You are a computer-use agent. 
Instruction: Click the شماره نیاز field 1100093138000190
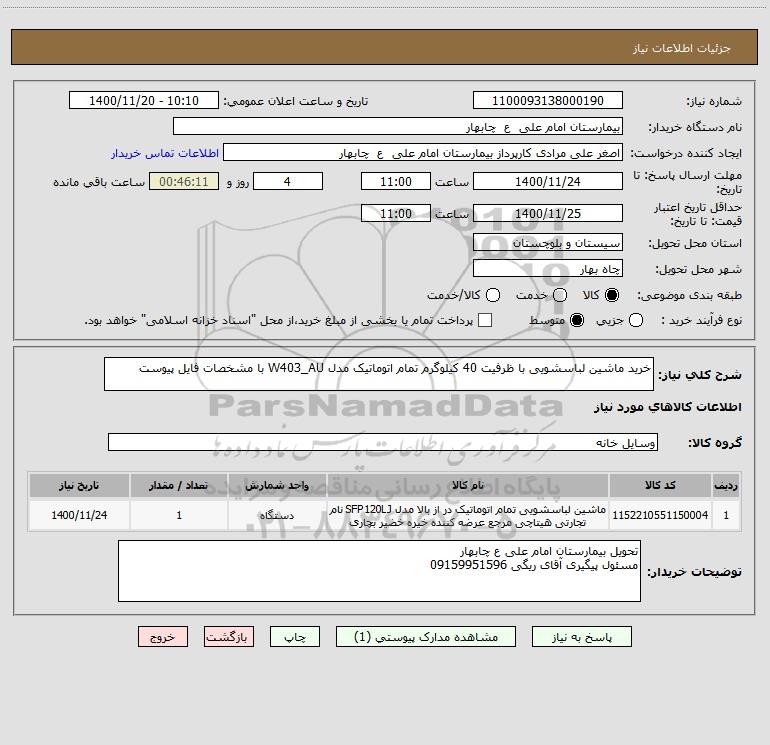(x=548, y=101)
